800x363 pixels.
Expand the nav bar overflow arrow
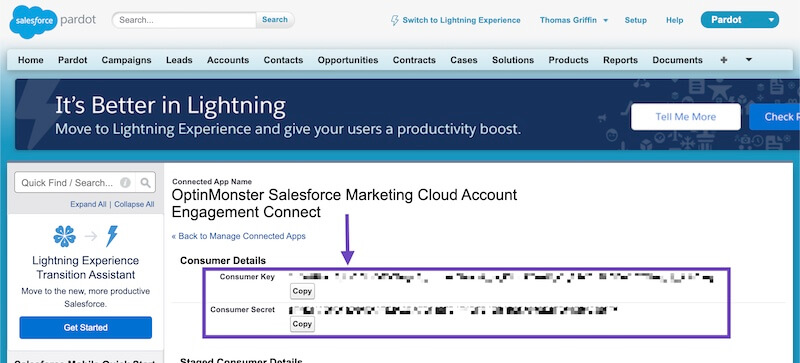[748, 60]
